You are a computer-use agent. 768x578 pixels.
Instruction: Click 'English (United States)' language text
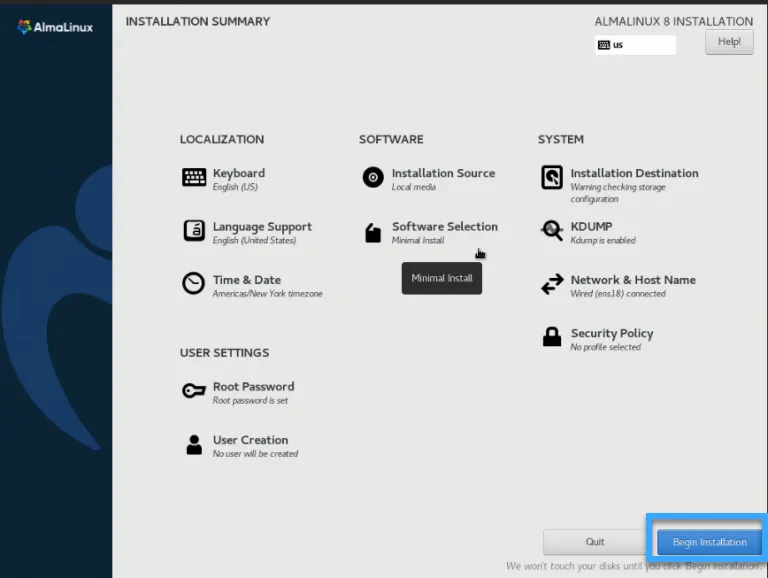pyautogui.click(x=254, y=241)
